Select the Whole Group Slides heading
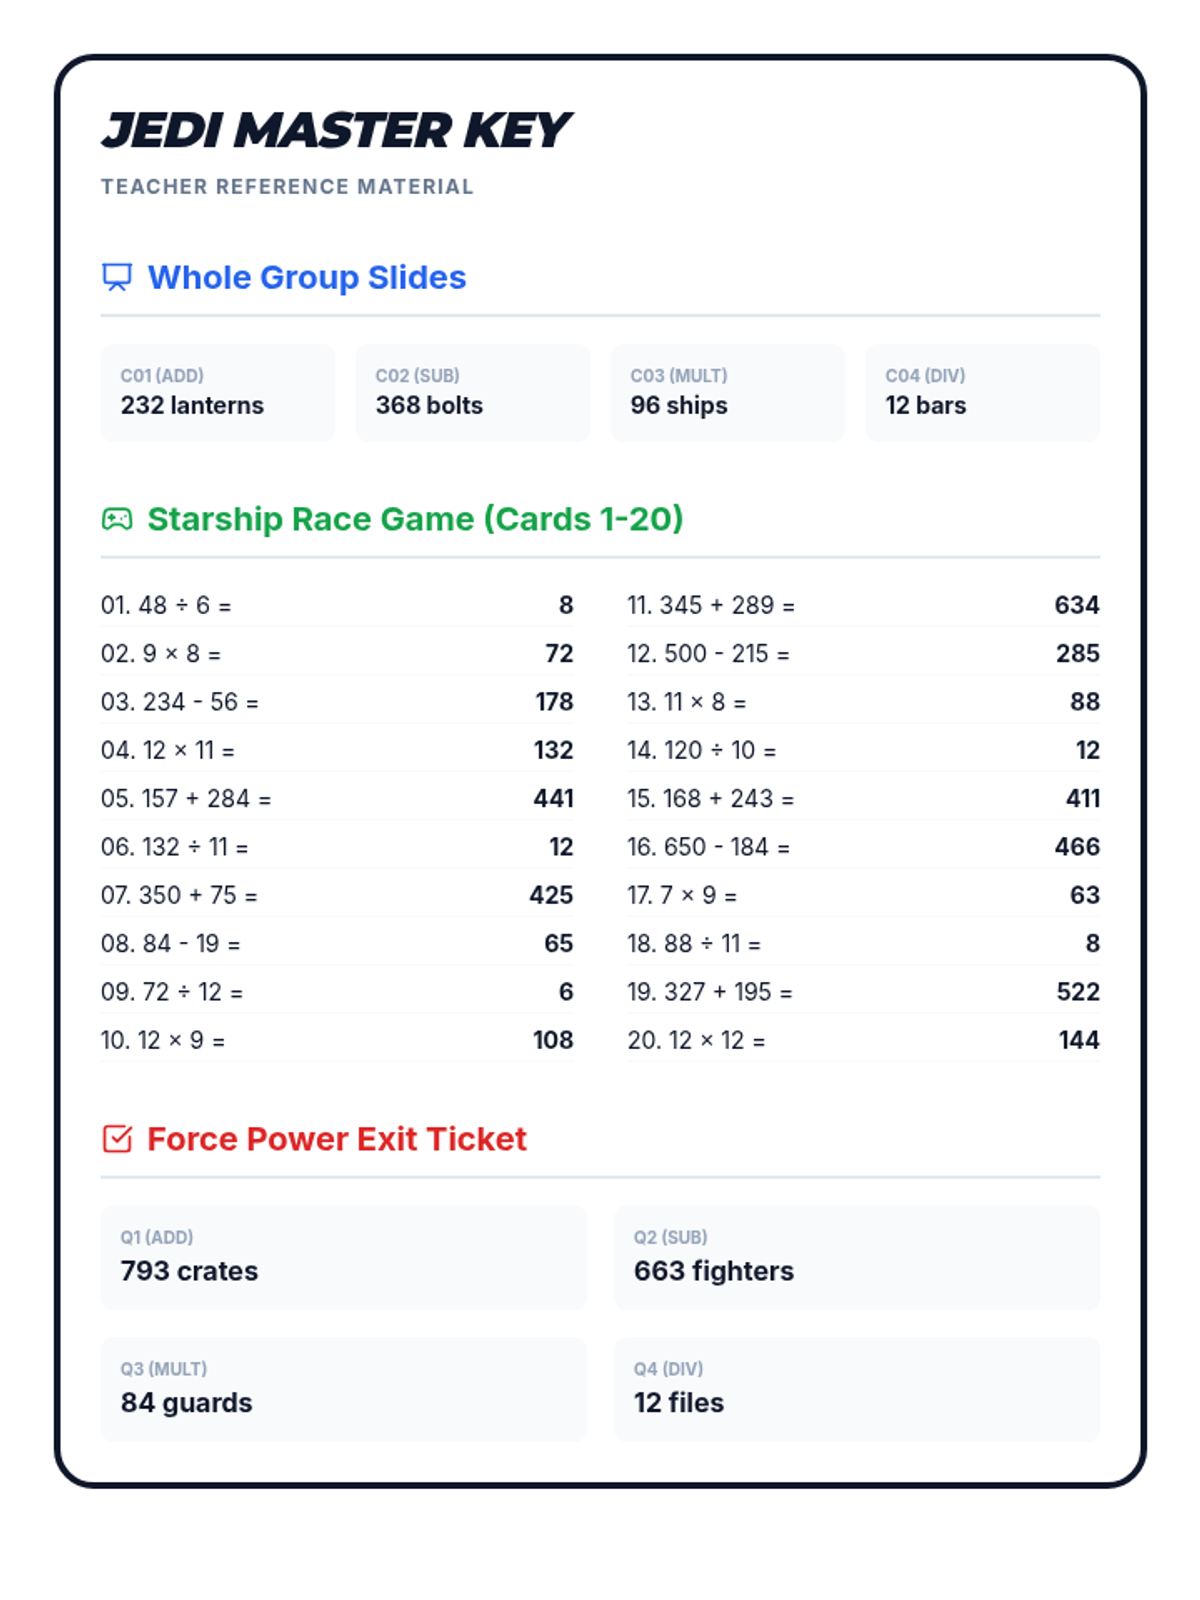 pyautogui.click(x=306, y=277)
